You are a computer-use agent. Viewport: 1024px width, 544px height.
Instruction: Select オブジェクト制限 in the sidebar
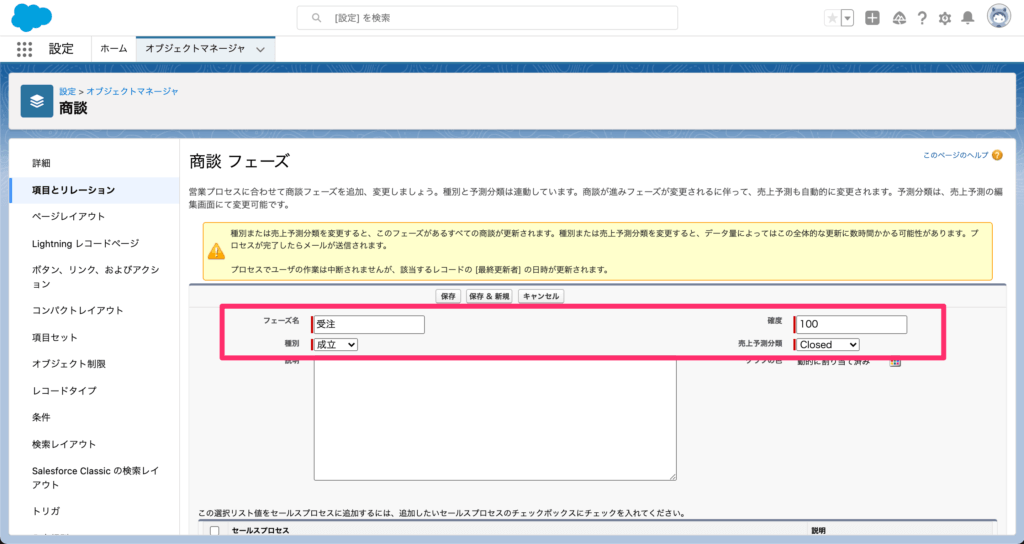pos(69,364)
